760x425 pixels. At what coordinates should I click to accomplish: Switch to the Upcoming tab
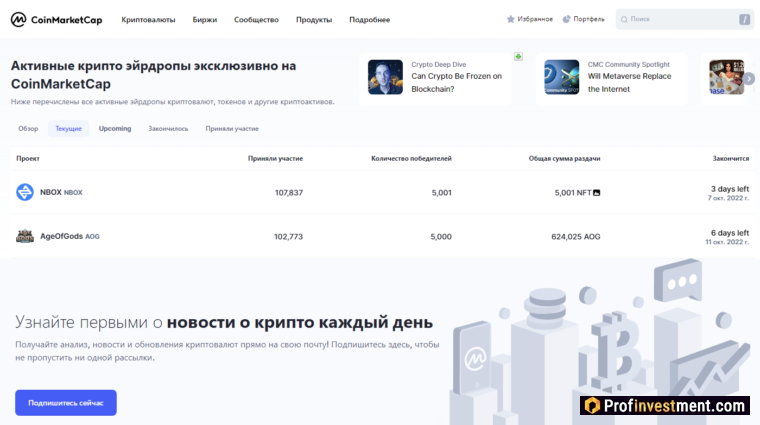pyautogui.click(x=115, y=128)
